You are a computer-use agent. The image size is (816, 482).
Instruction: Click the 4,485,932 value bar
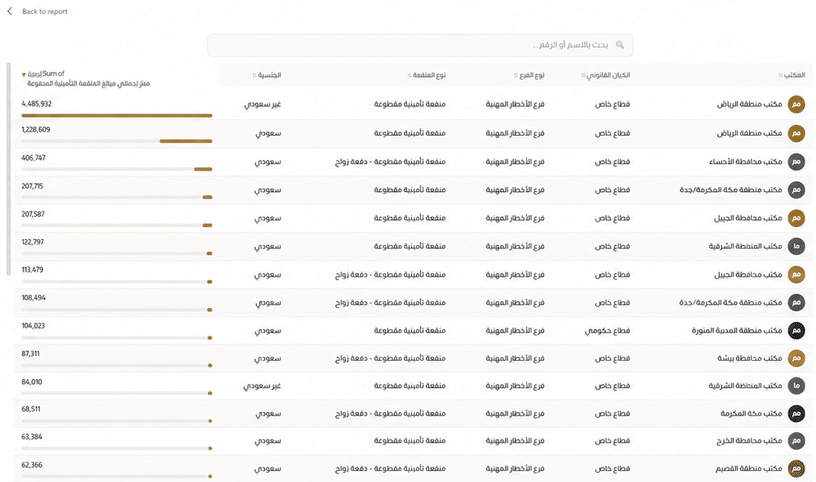click(x=117, y=116)
